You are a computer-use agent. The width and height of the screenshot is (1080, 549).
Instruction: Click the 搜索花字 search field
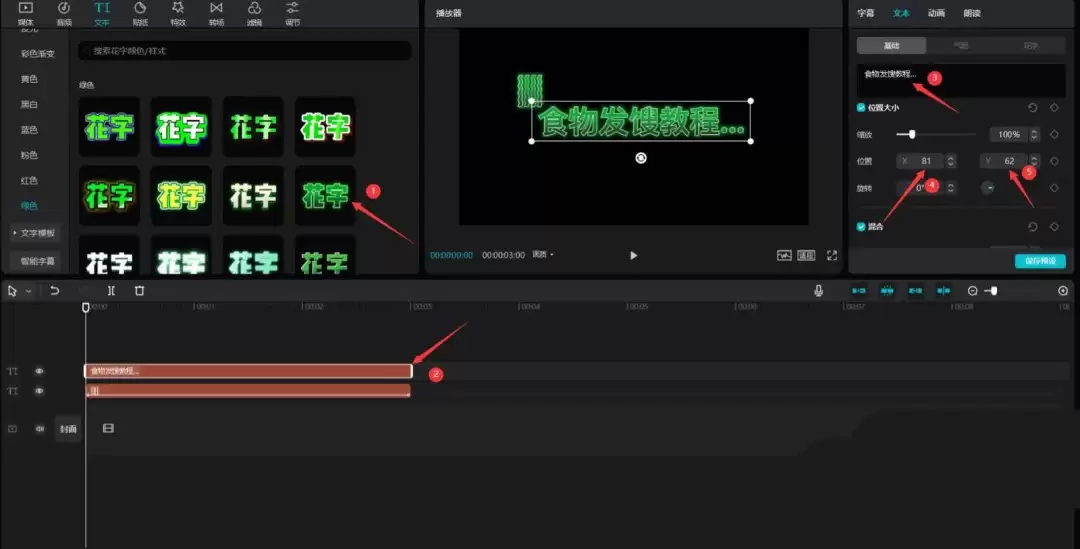(x=245, y=51)
